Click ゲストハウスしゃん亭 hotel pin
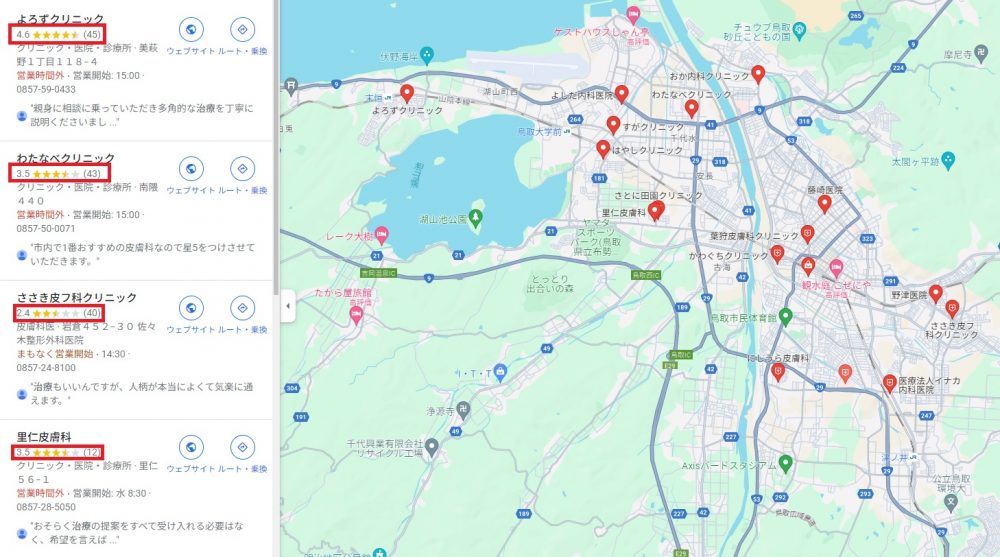1000x557 pixels. (633, 14)
